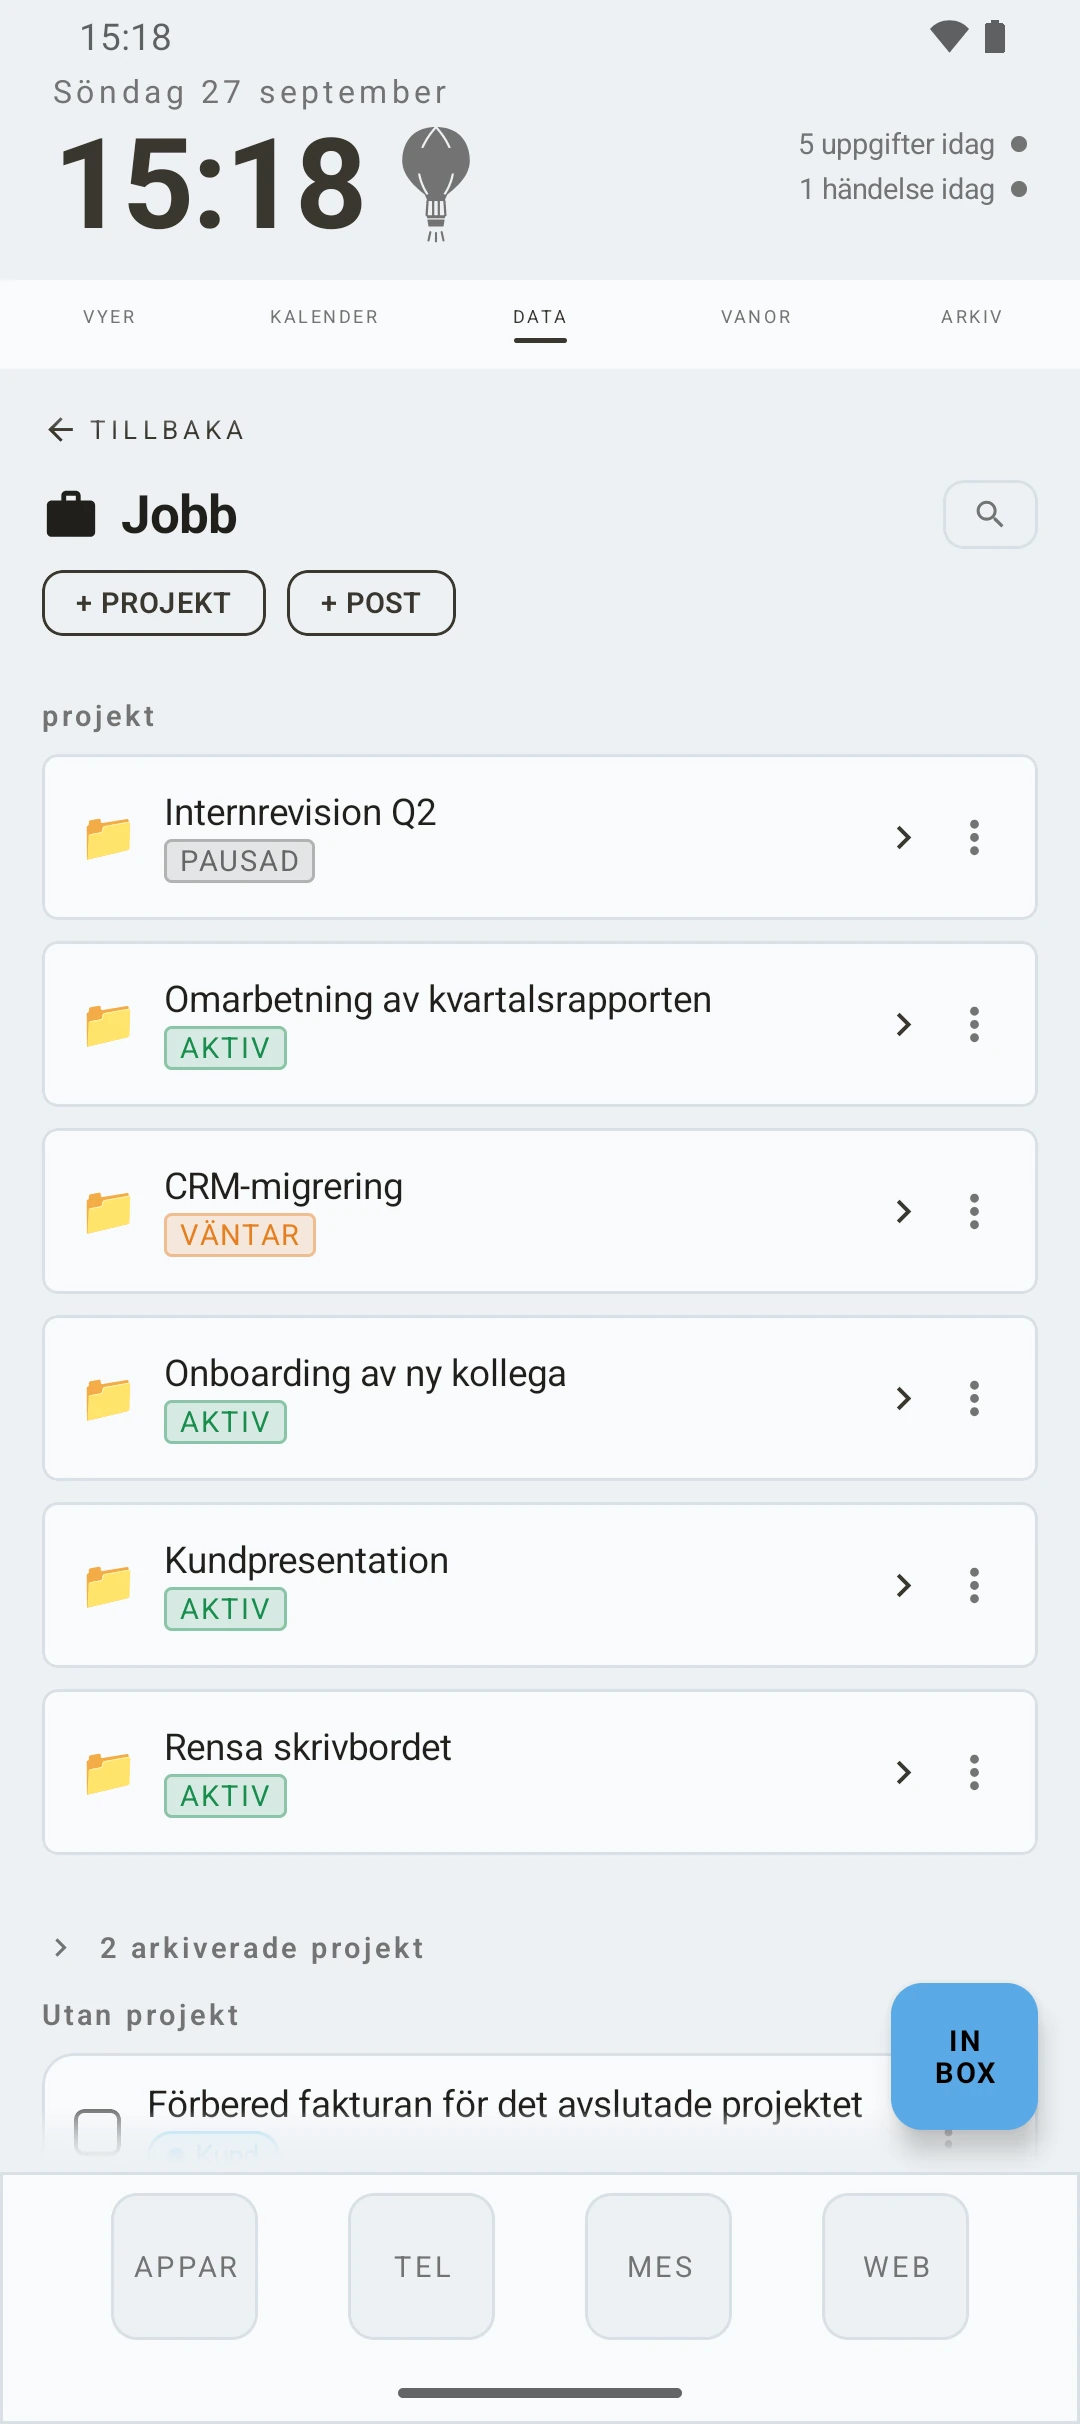Tap the folder icon for Kundpresentation
Screen dimensions: 1080x2424
108,1585
